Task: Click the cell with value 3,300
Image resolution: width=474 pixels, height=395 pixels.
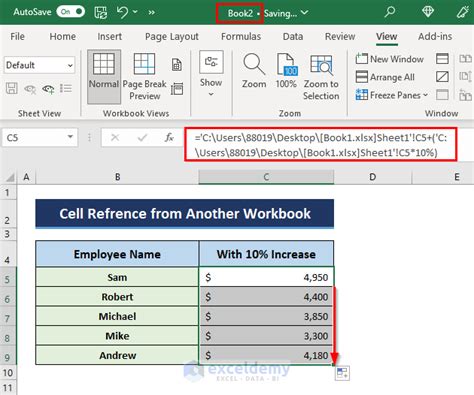Action: pyautogui.click(x=266, y=336)
